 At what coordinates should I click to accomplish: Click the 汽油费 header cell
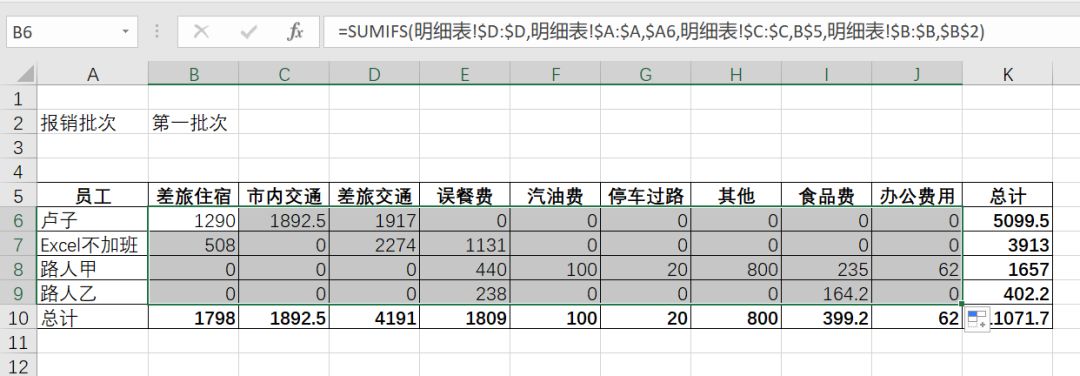pyautogui.click(x=555, y=196)
